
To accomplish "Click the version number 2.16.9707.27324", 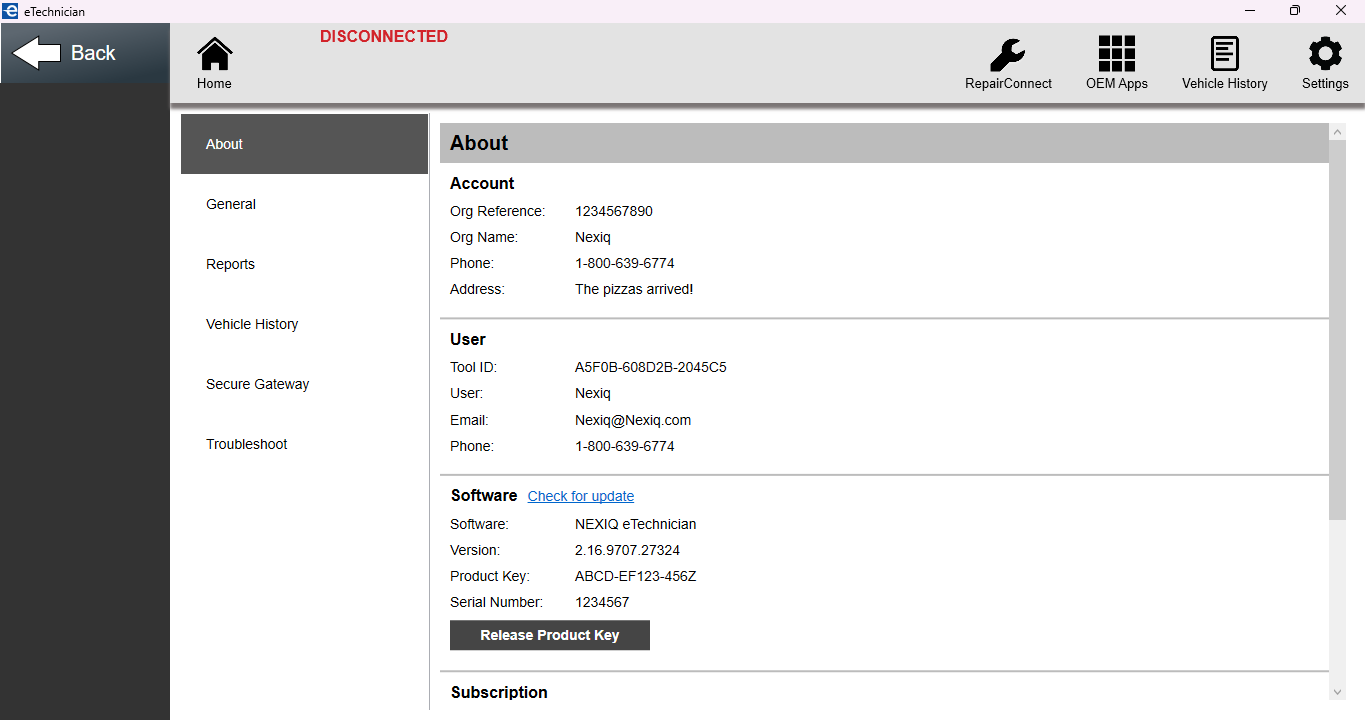I will (x=628, y=550).
